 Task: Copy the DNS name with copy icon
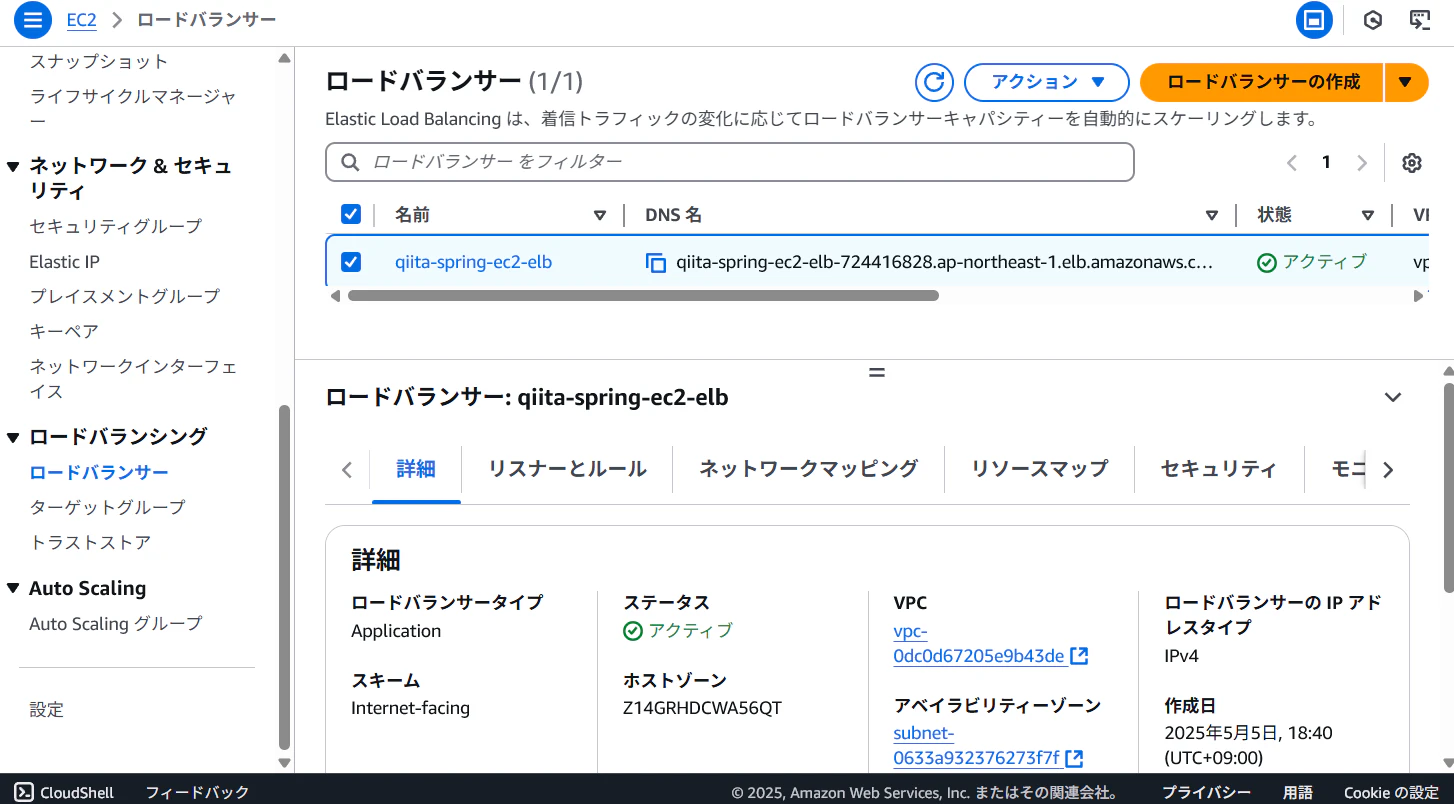click(x=656, y=263)
